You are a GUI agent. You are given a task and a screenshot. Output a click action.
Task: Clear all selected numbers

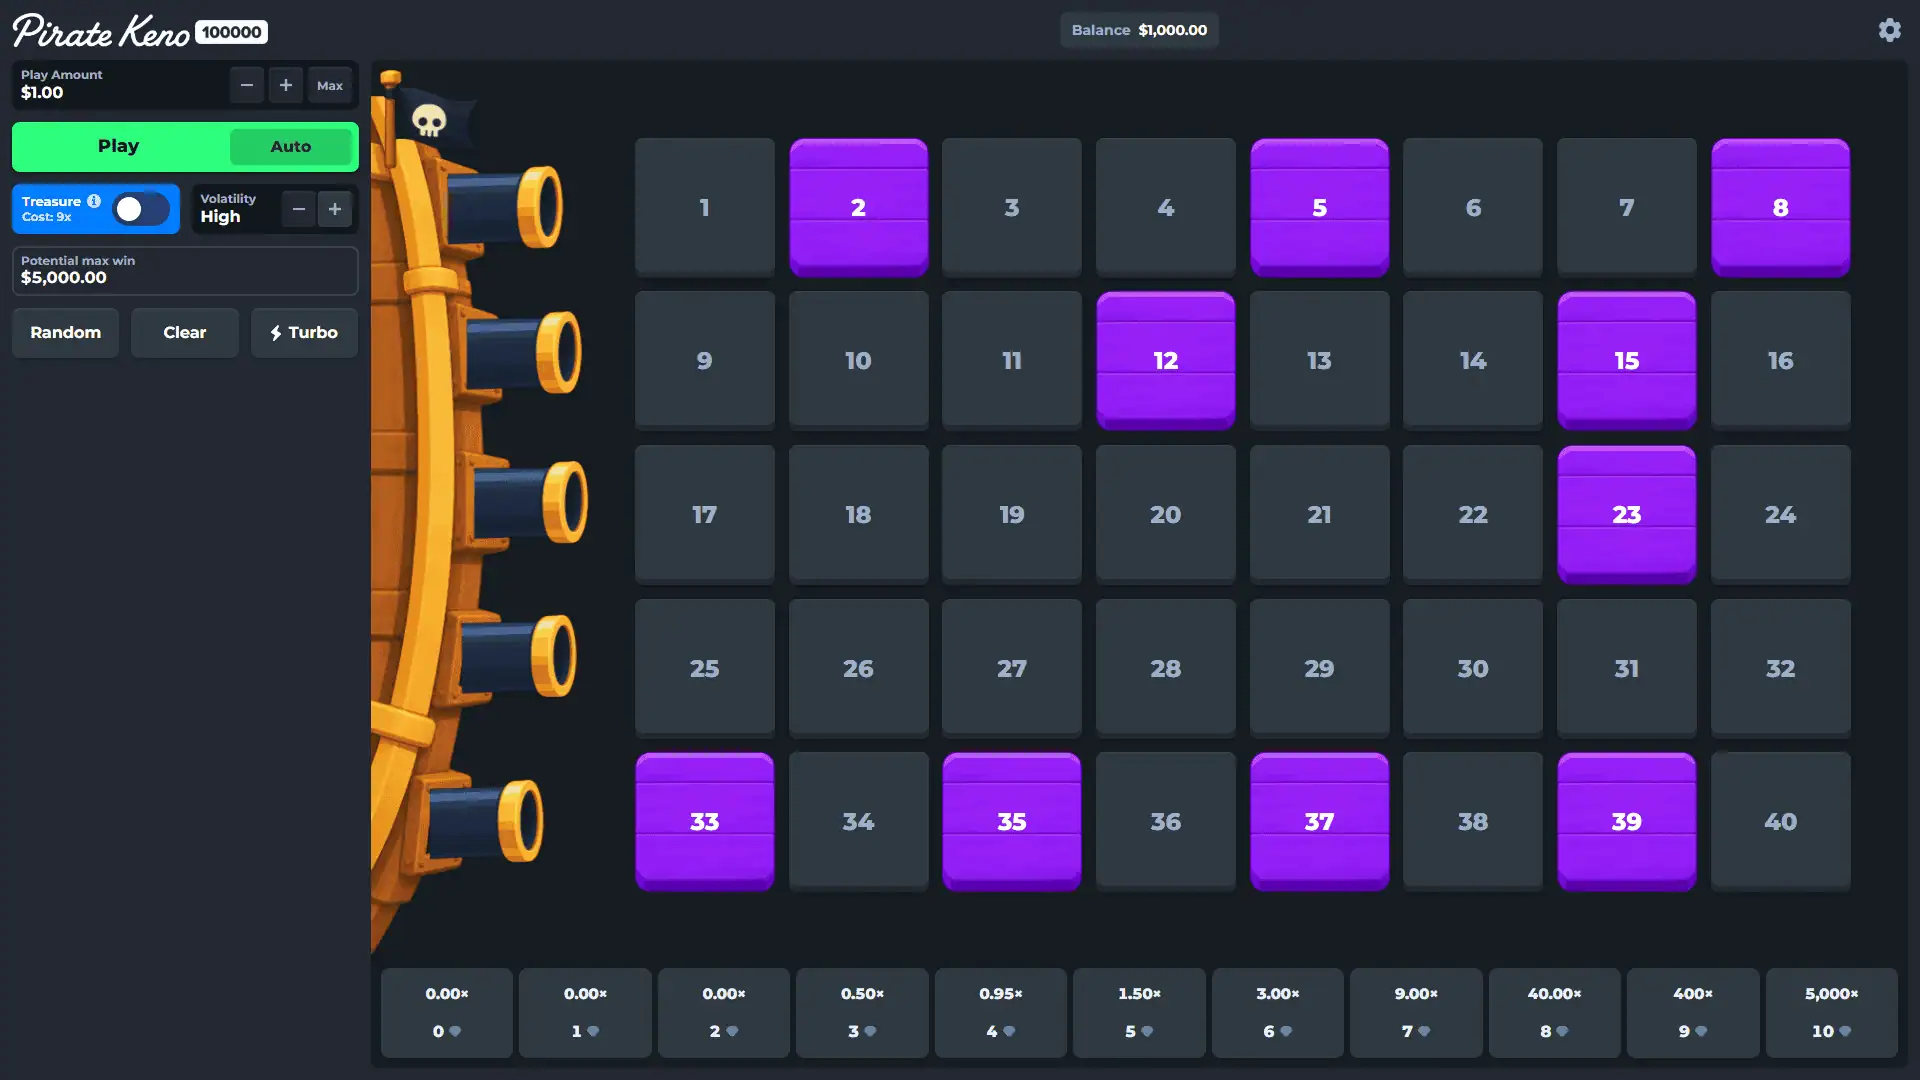(x=185, y=333)
